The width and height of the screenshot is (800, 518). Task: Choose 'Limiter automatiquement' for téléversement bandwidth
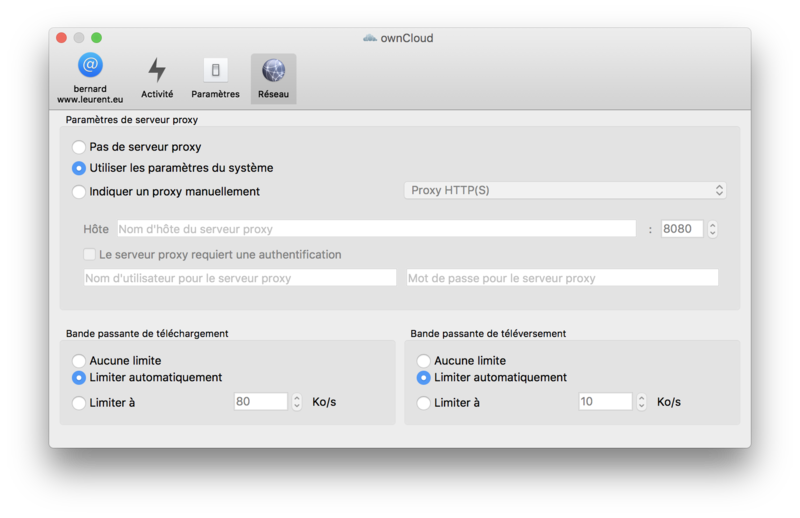[424, 378]
